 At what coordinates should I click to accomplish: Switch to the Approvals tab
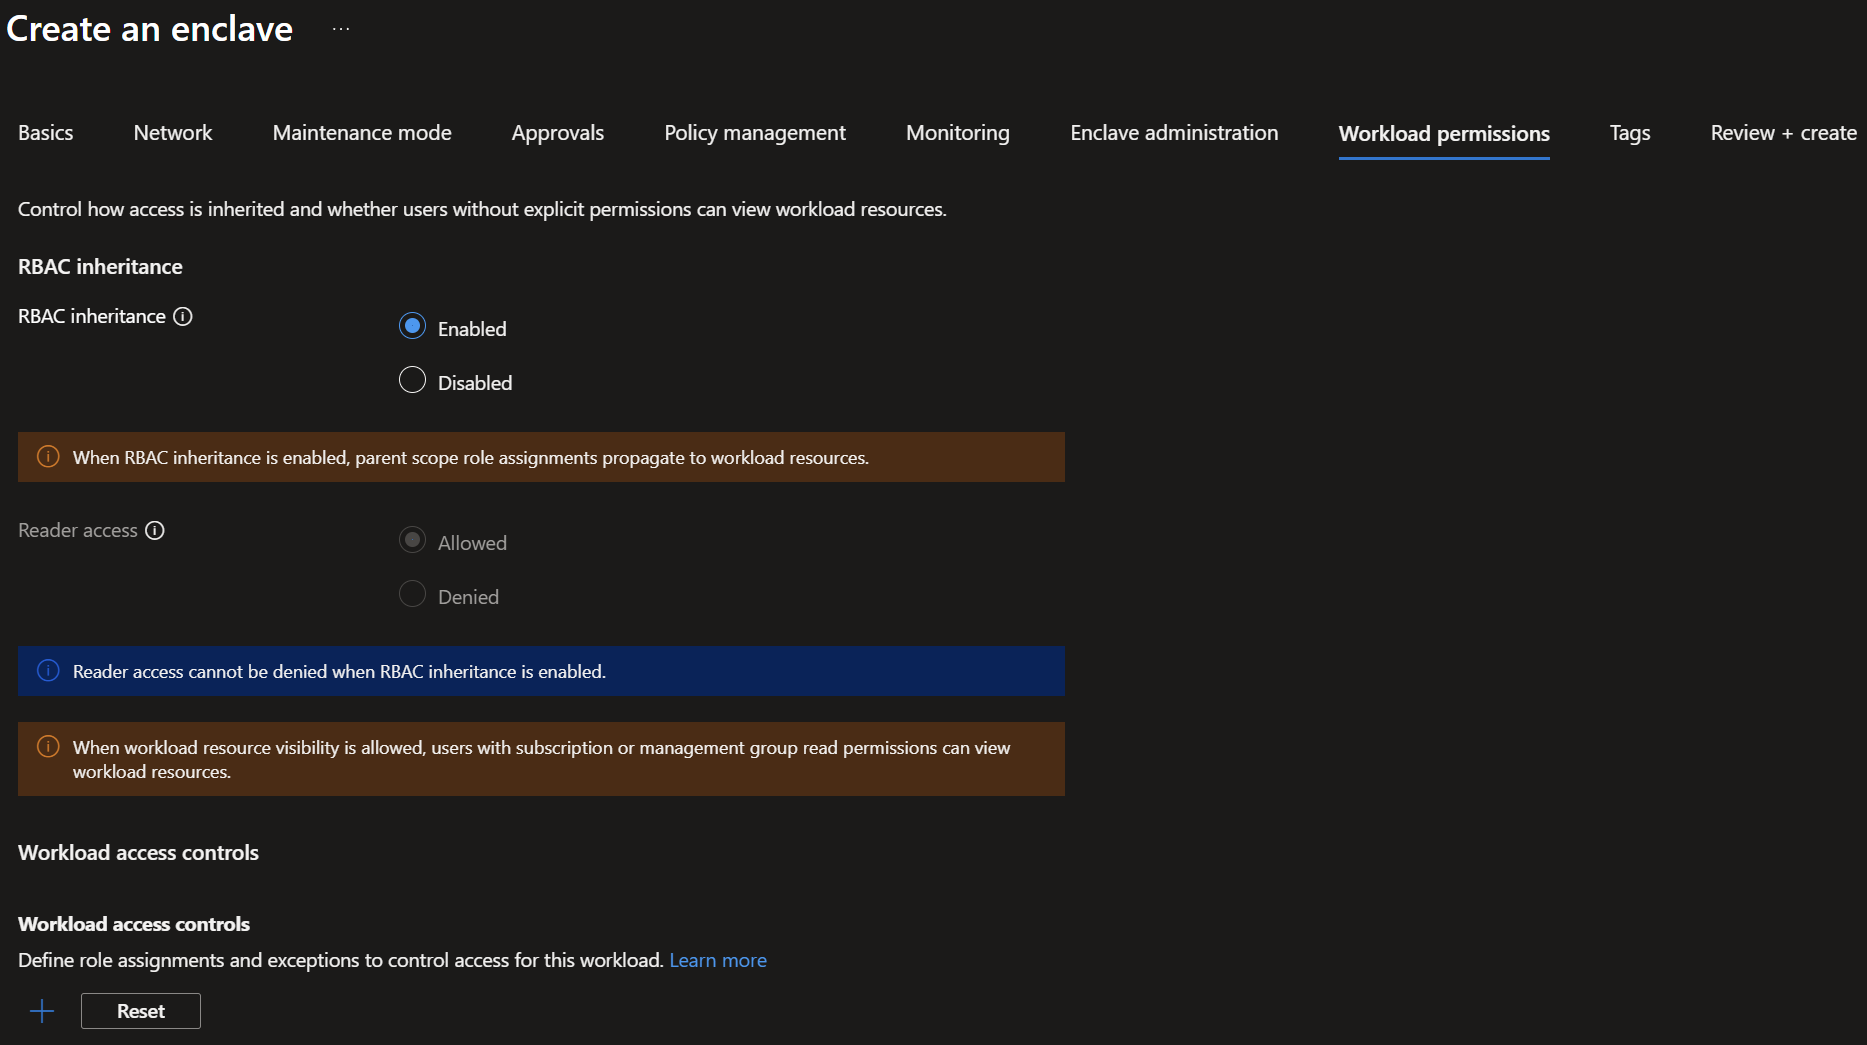click(x=558, y=133)
